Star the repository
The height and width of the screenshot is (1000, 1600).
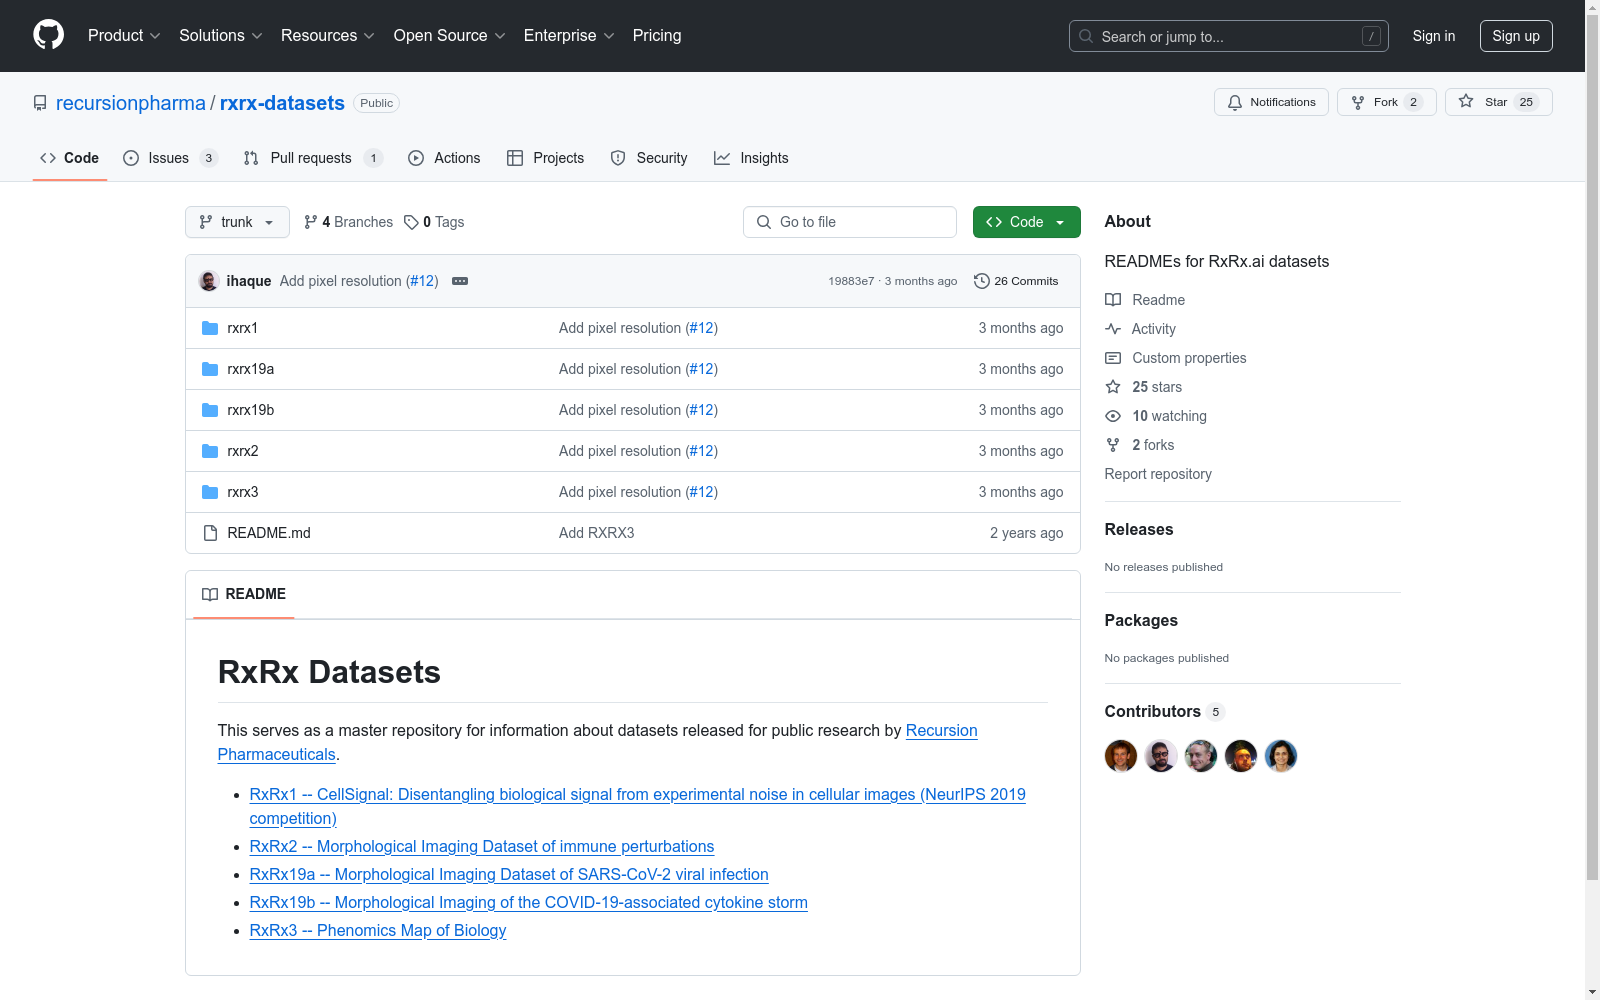1498,102
